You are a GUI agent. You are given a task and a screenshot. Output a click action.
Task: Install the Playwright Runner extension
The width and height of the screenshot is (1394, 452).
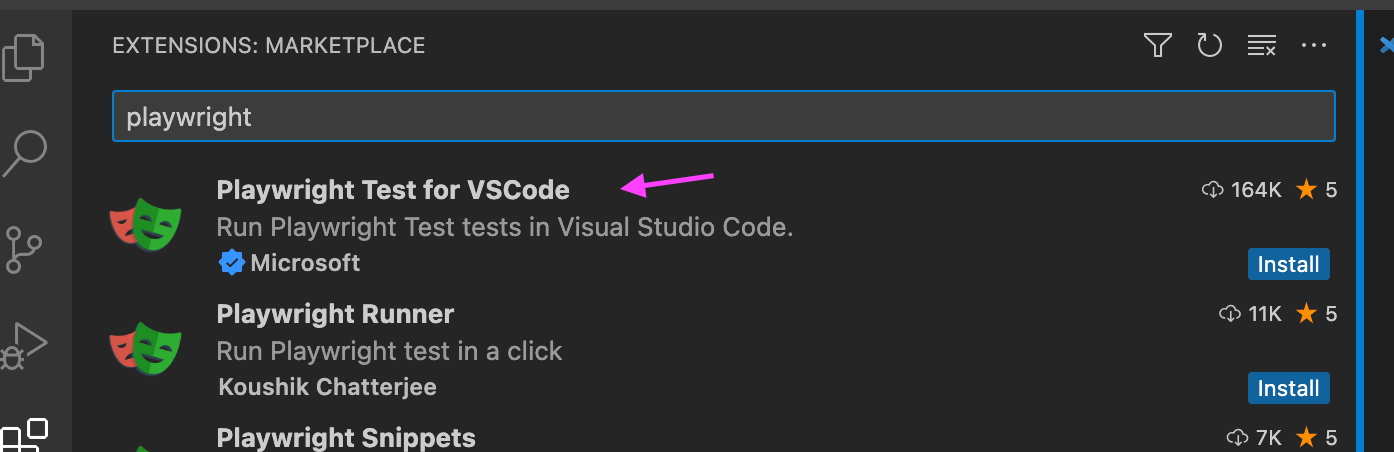pyautogui.click(x=1288, y=388)
